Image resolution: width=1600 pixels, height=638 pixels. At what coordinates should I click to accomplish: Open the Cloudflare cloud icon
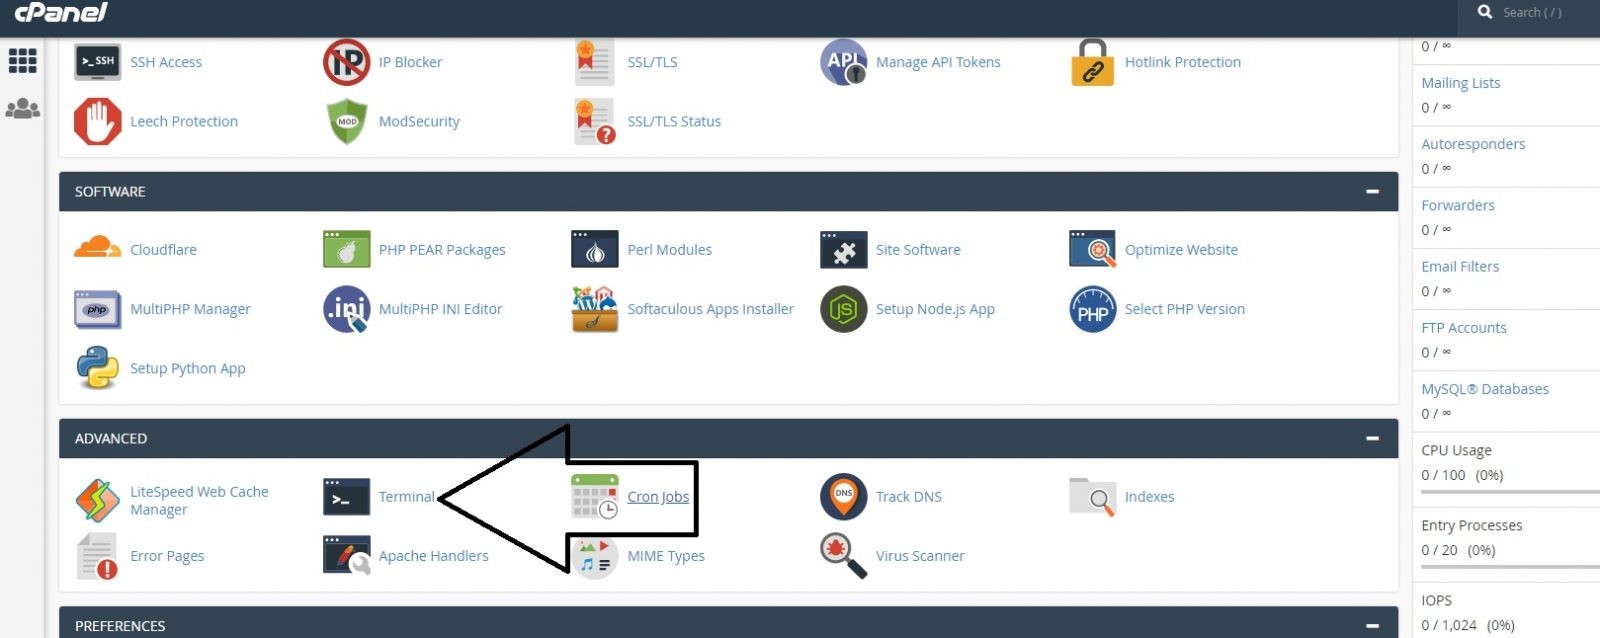coord(97,248)
